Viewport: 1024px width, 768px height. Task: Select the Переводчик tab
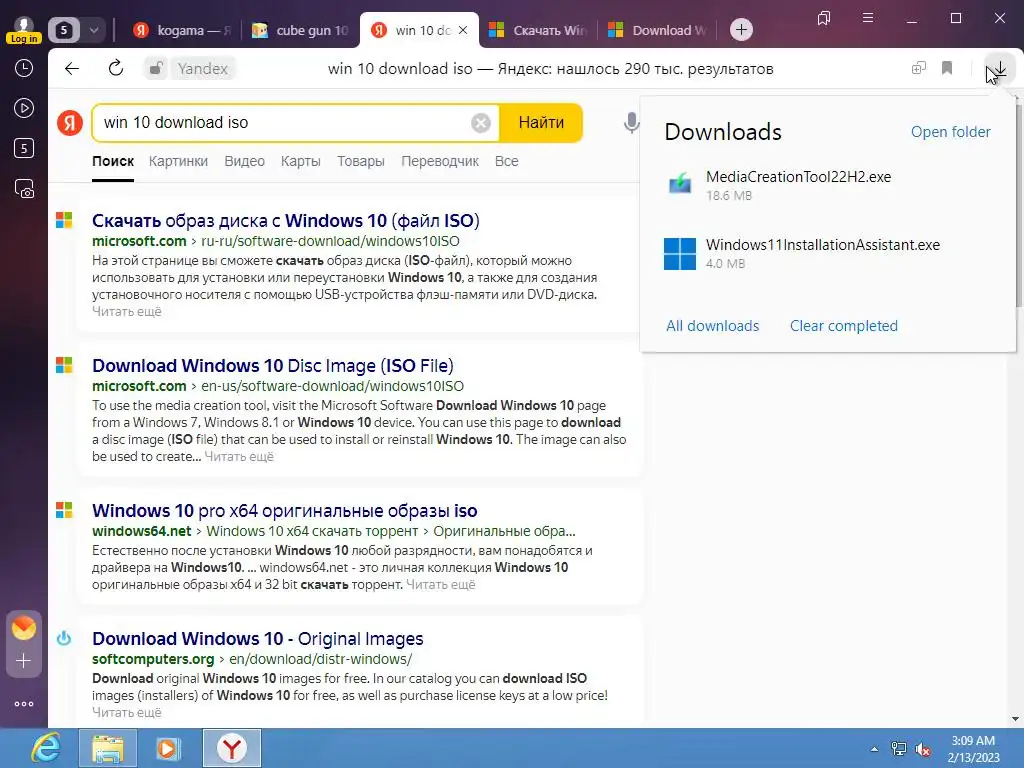click(440, 161)
